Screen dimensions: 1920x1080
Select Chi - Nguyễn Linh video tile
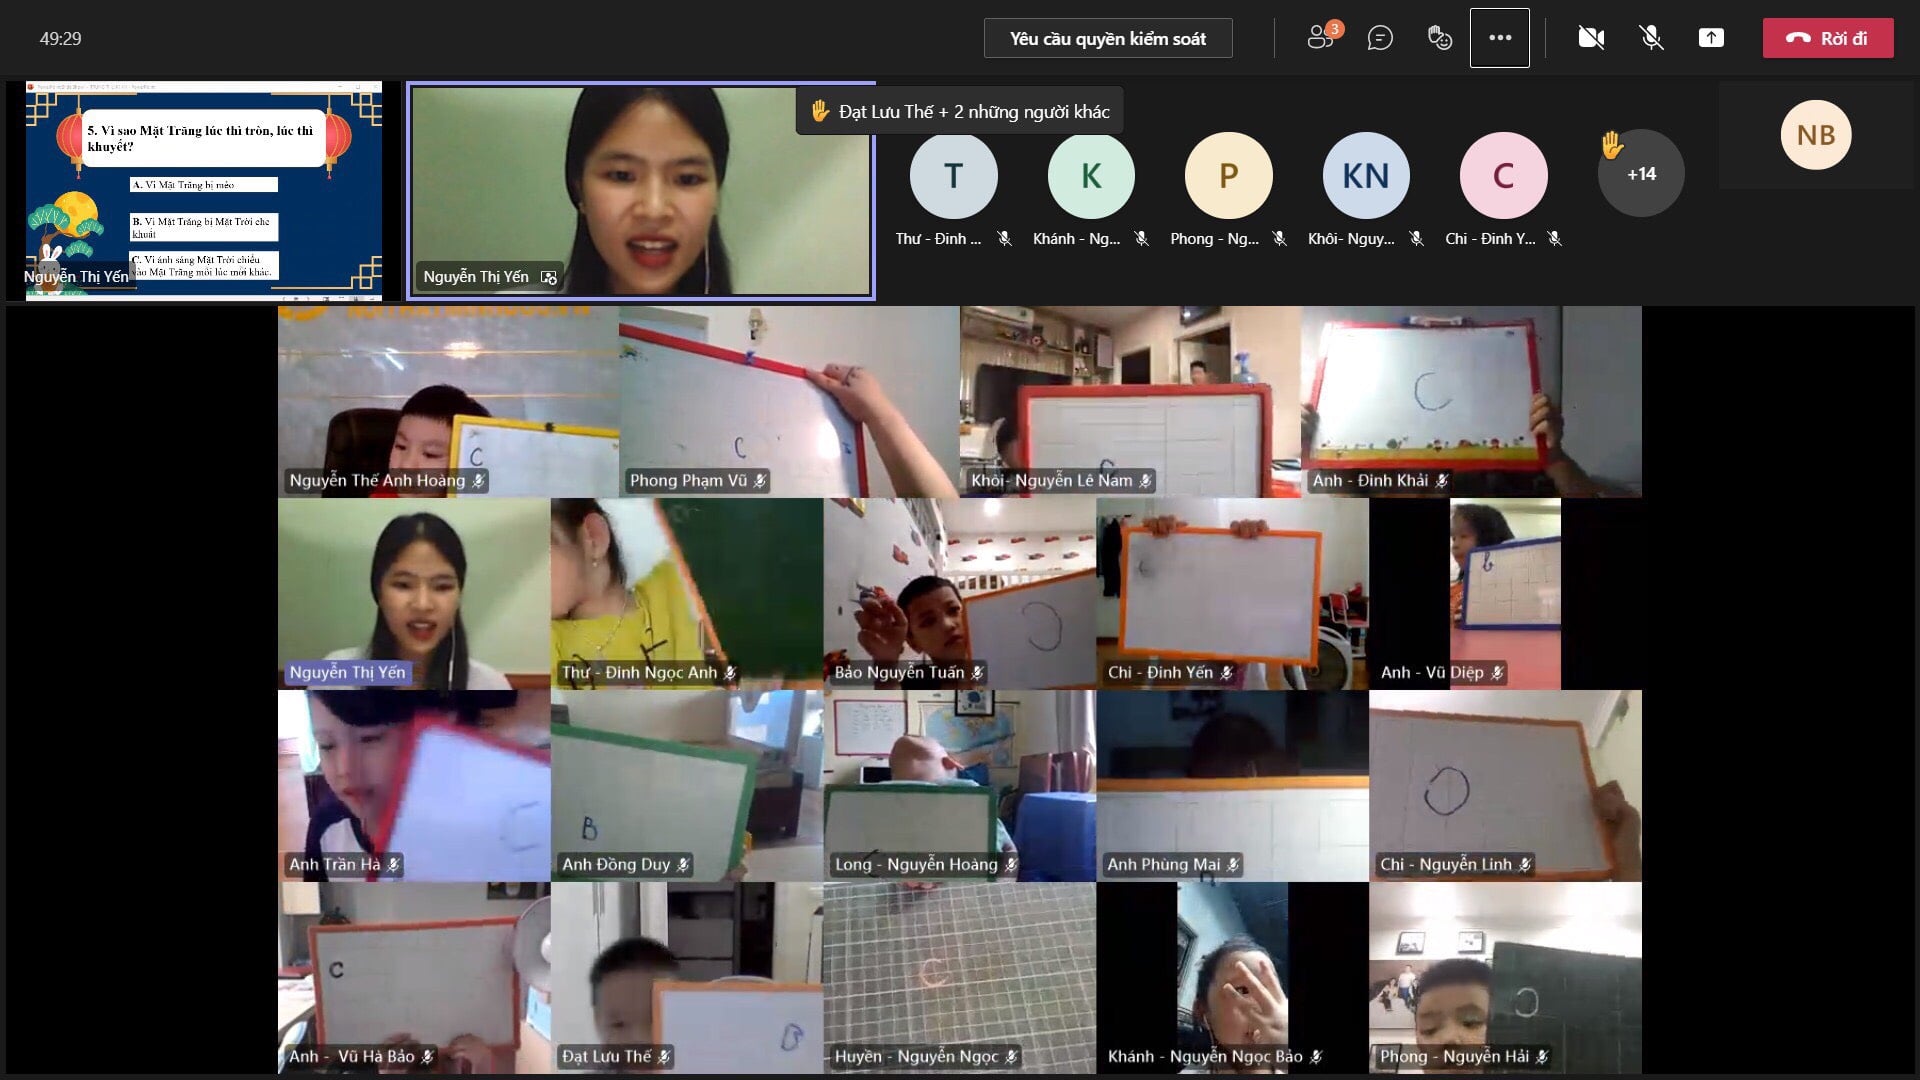pos(1504,786)
